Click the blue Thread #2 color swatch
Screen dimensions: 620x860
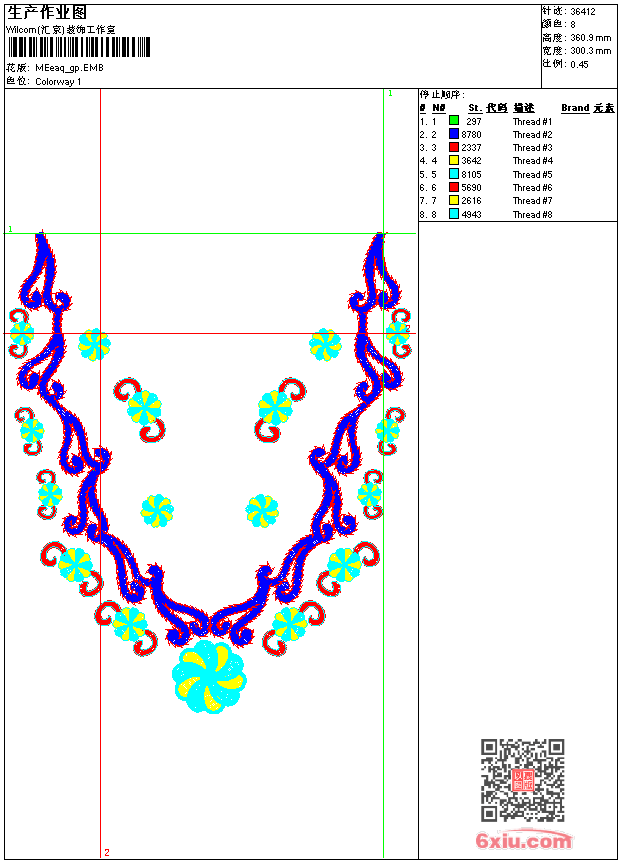click(x=454, y=133)
